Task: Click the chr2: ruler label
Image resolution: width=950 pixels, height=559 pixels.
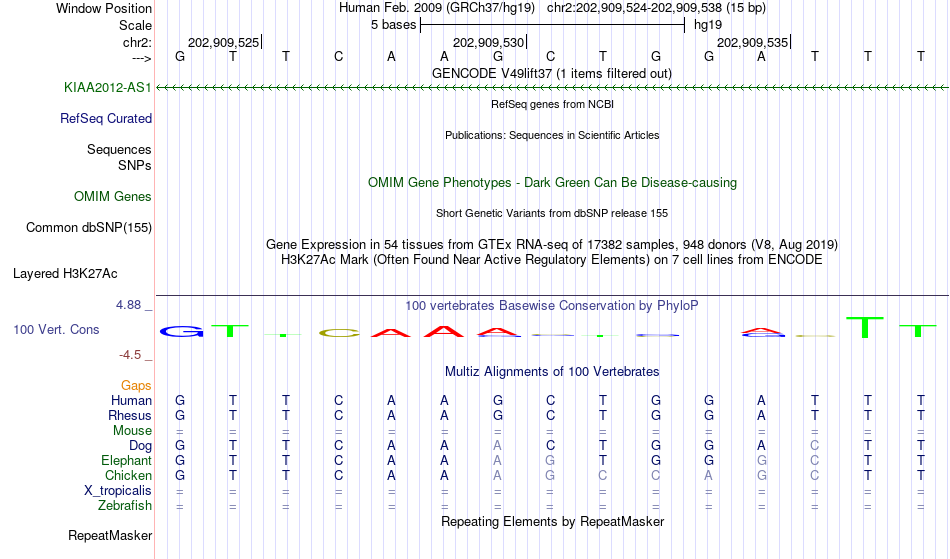Action: [x=138, y=42]
